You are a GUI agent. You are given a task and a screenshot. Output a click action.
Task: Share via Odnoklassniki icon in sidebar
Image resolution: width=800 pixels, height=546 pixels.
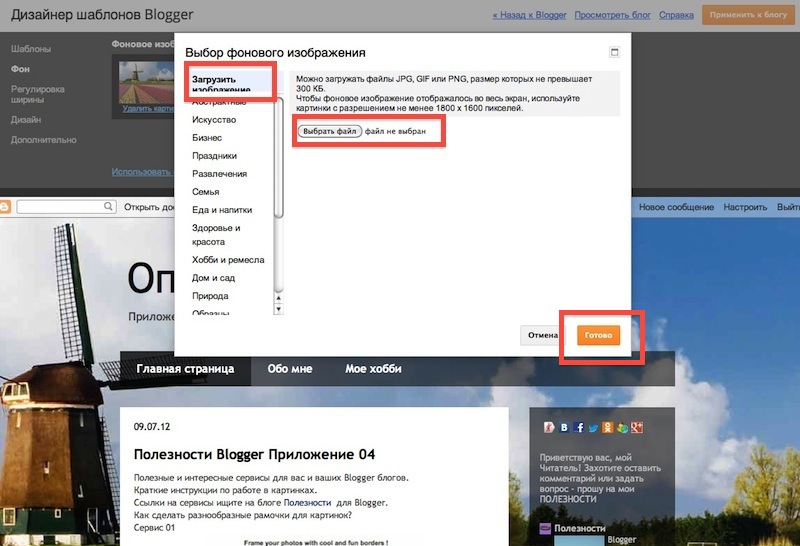pos(607,427)
